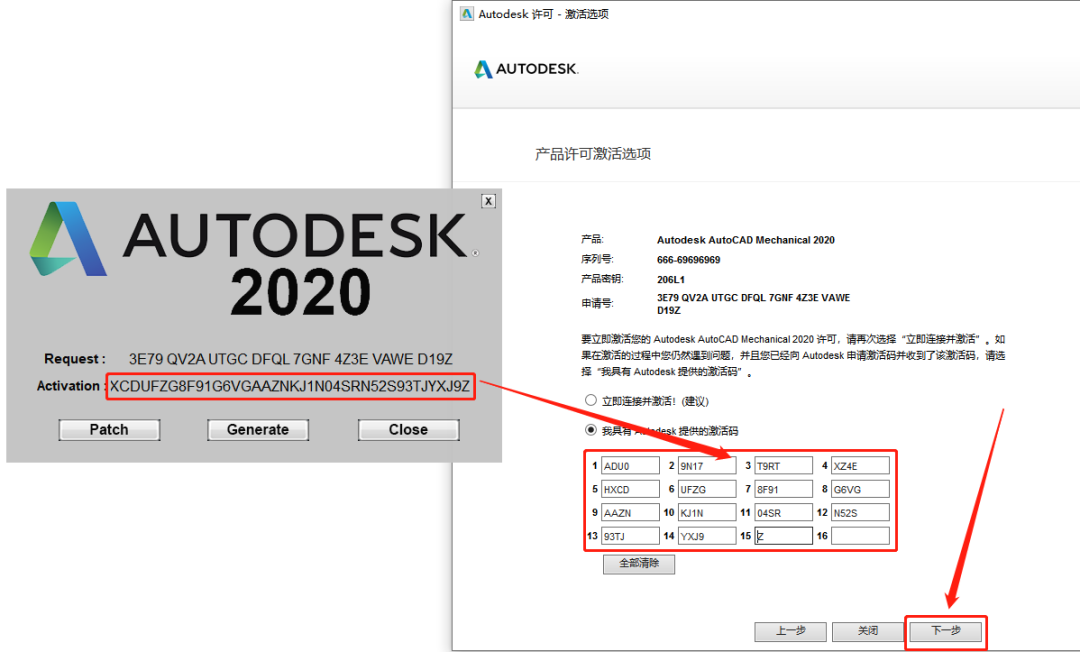
Task: Close keygen window with X button
Action: 488,201
